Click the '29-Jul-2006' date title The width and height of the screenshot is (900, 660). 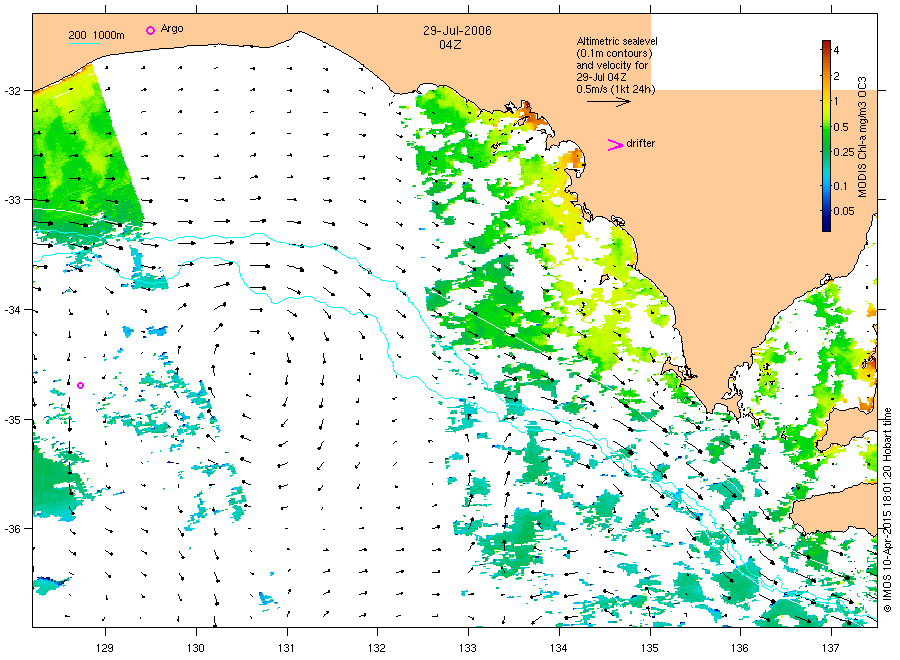click(457, 31)
